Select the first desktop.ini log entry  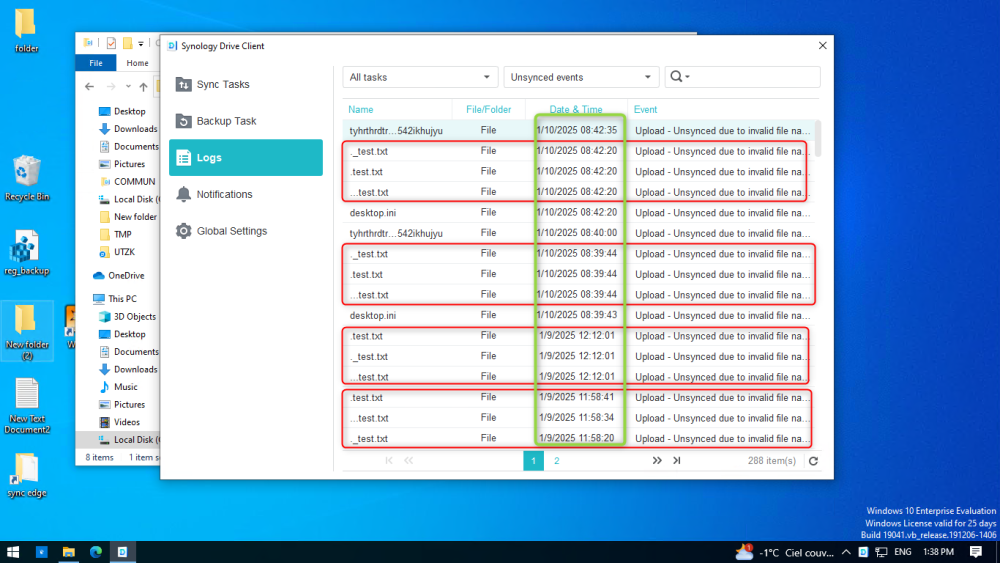[x=373, y=213]
